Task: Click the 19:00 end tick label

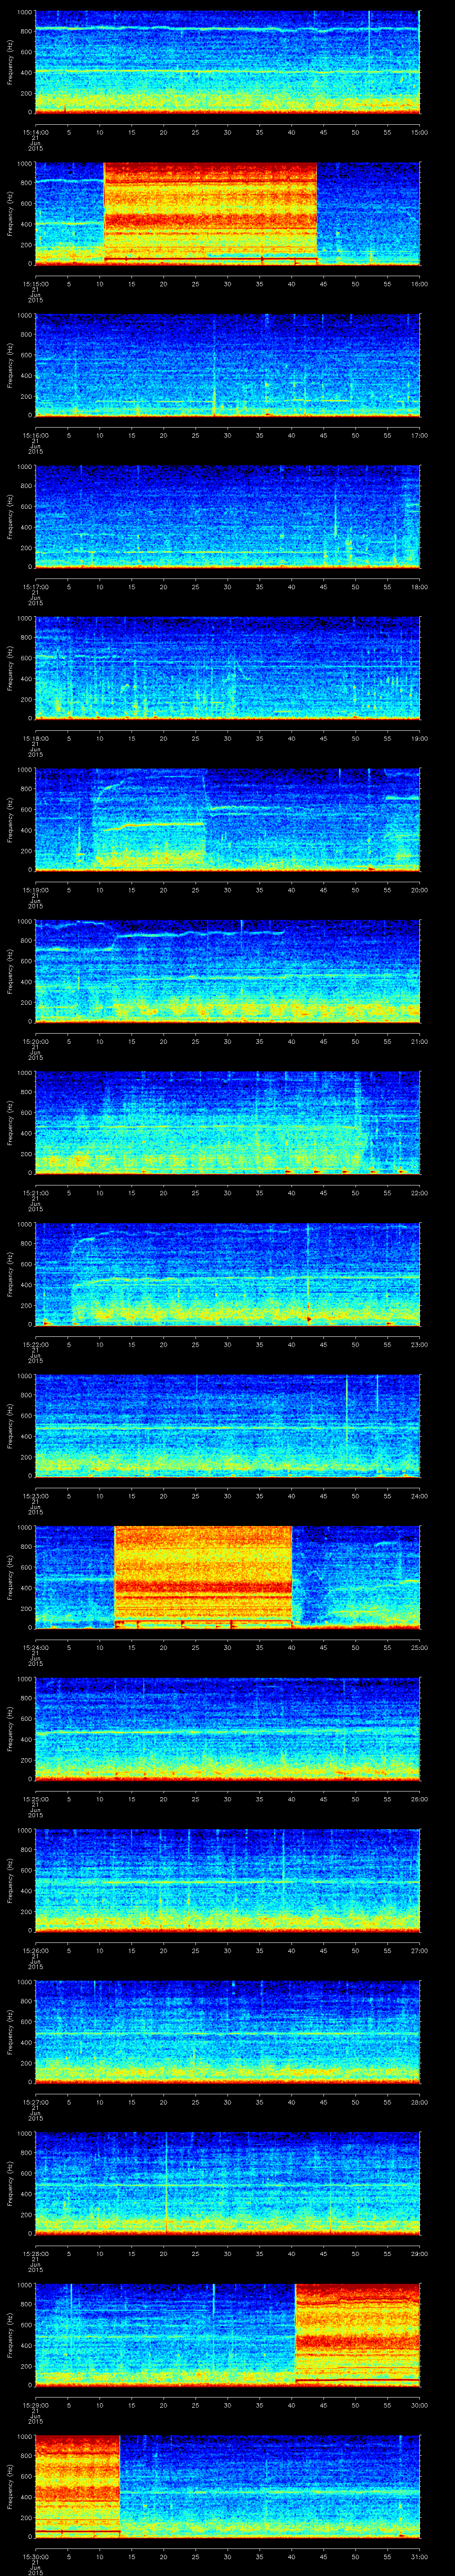Action: point(419,738)
